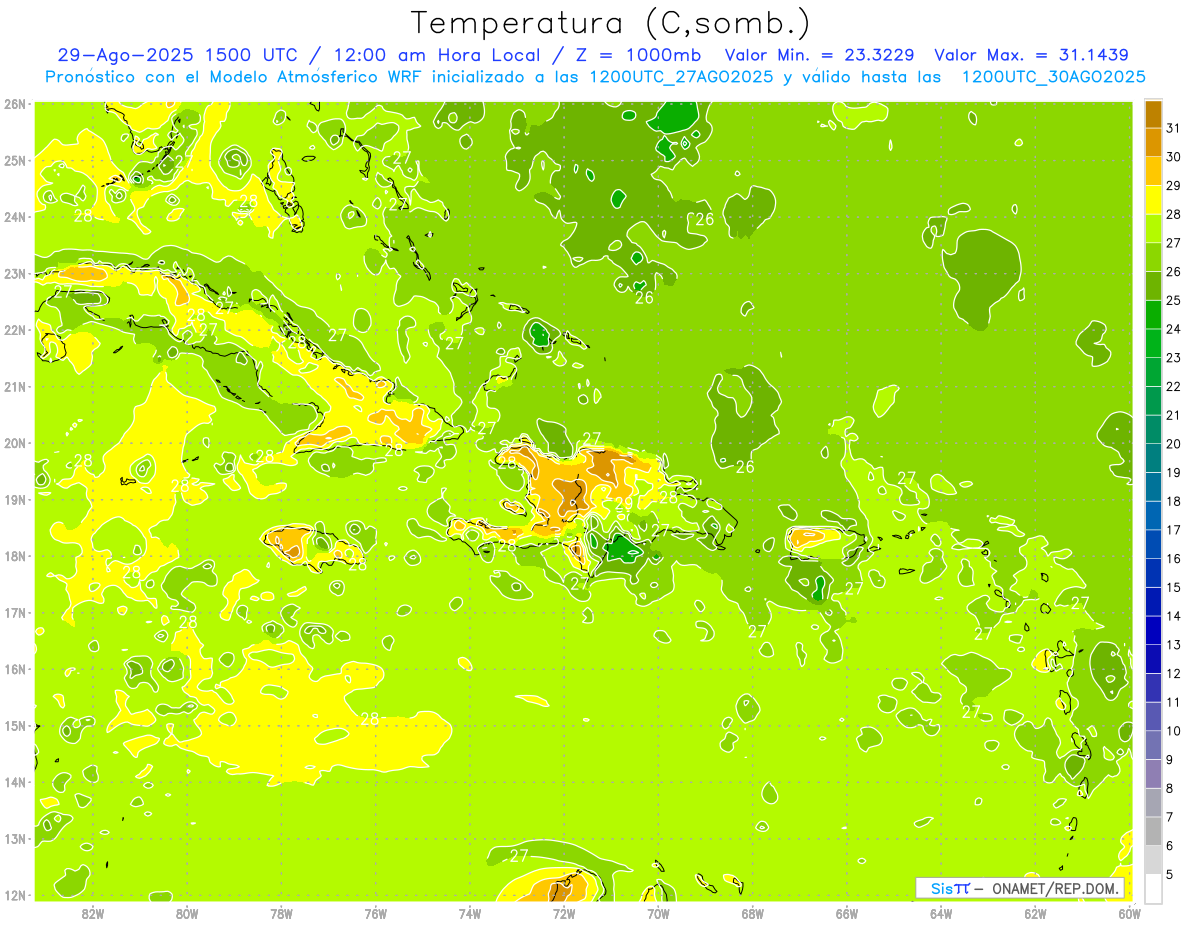Screen dimensions: 1200x927
Task: Click the longitude axis label "68W"
Action: [x=752, y=913]
